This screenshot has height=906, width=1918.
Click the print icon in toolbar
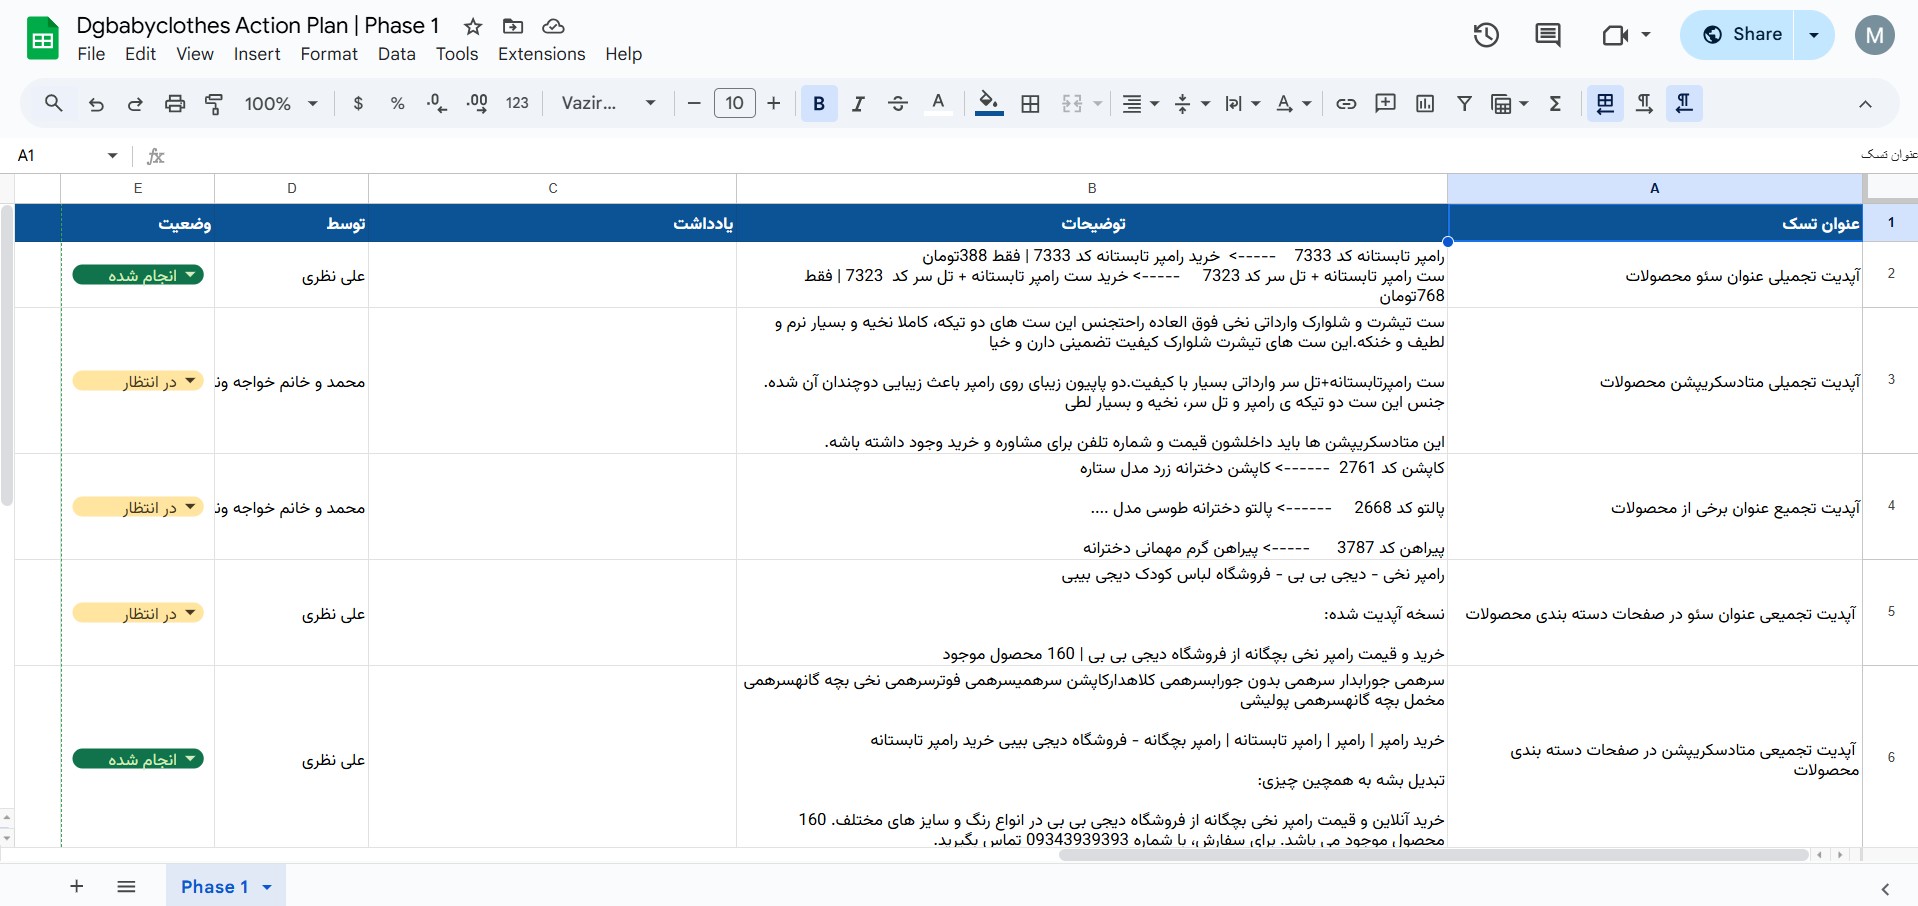point(175,103)
